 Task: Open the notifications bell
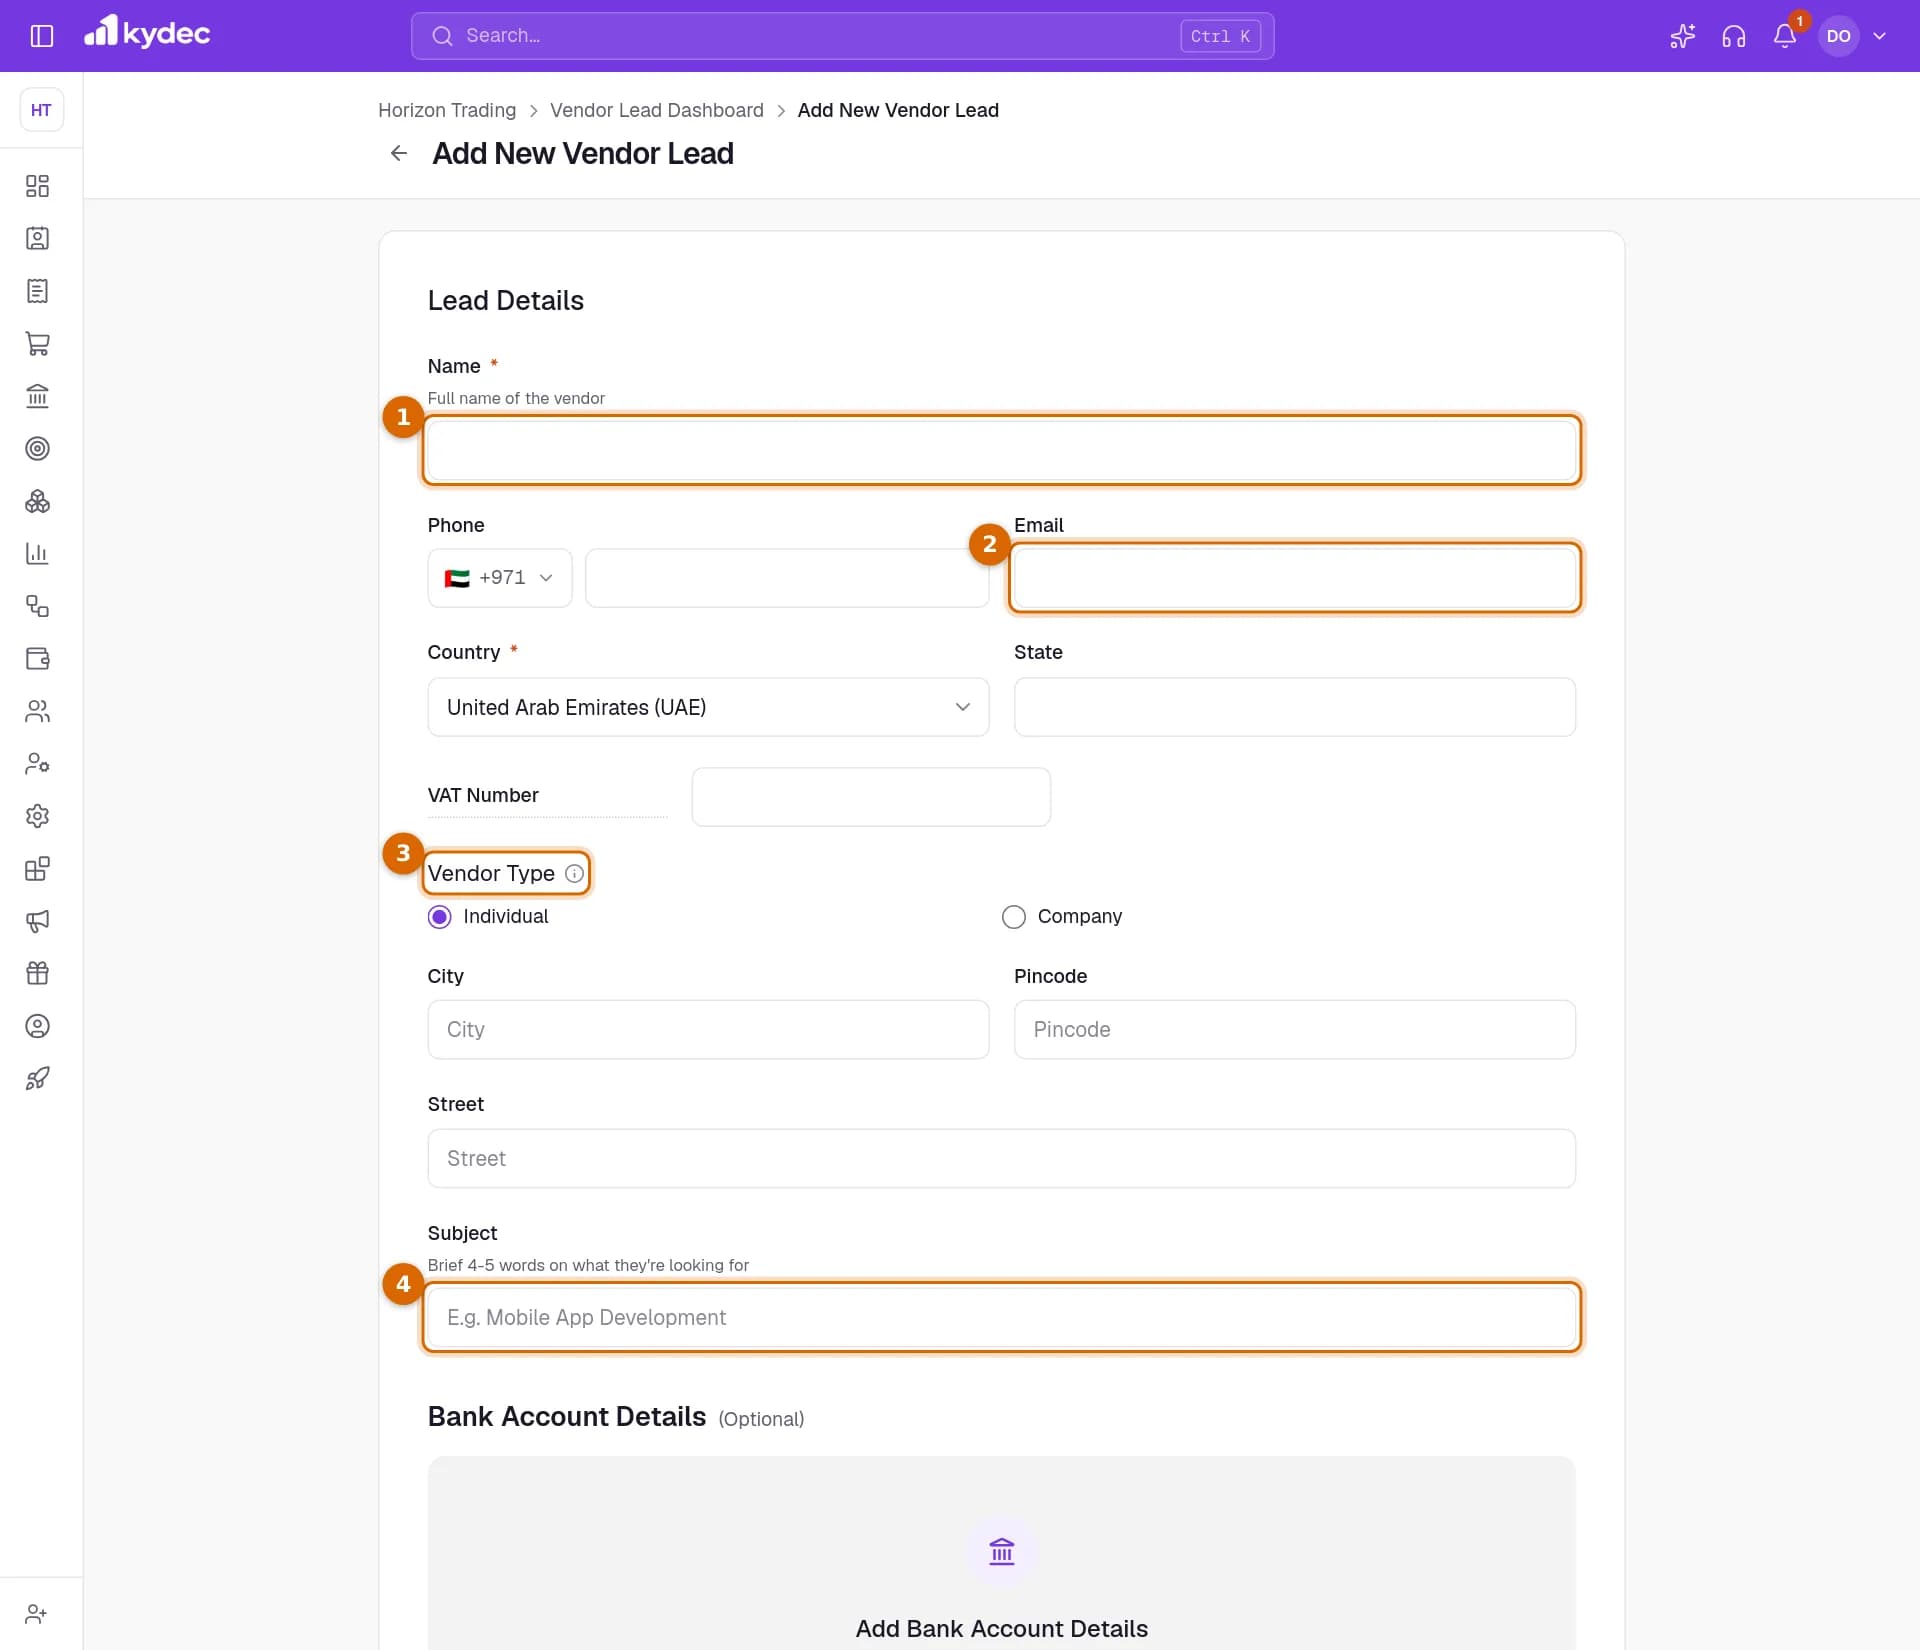[x=1784, y=36]
